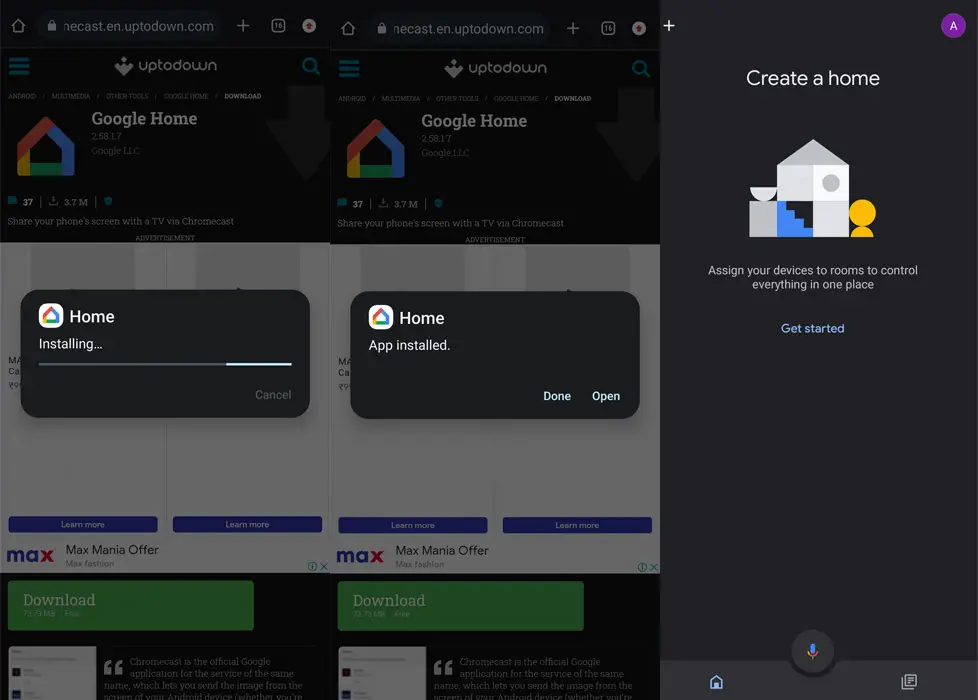Click the green Download button in the left screenshot
The width and height of the screenshot is (978, 700).
131,605
